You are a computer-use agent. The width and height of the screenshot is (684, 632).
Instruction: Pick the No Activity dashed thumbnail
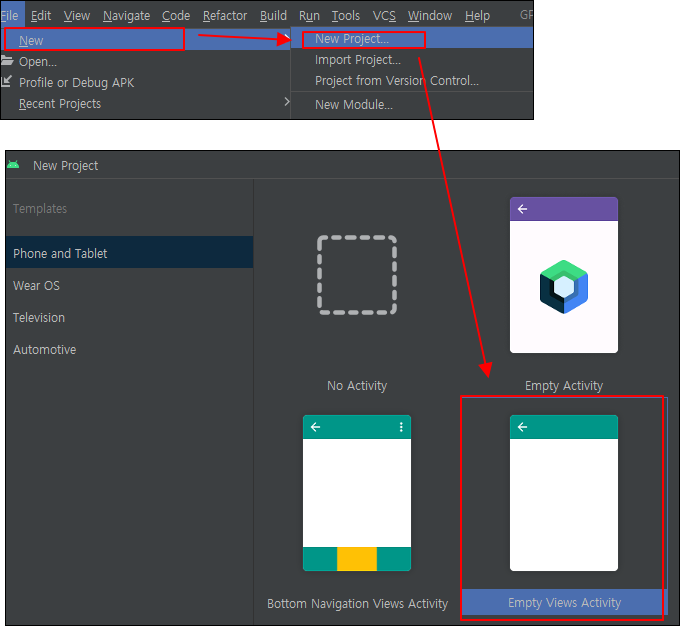357,275
